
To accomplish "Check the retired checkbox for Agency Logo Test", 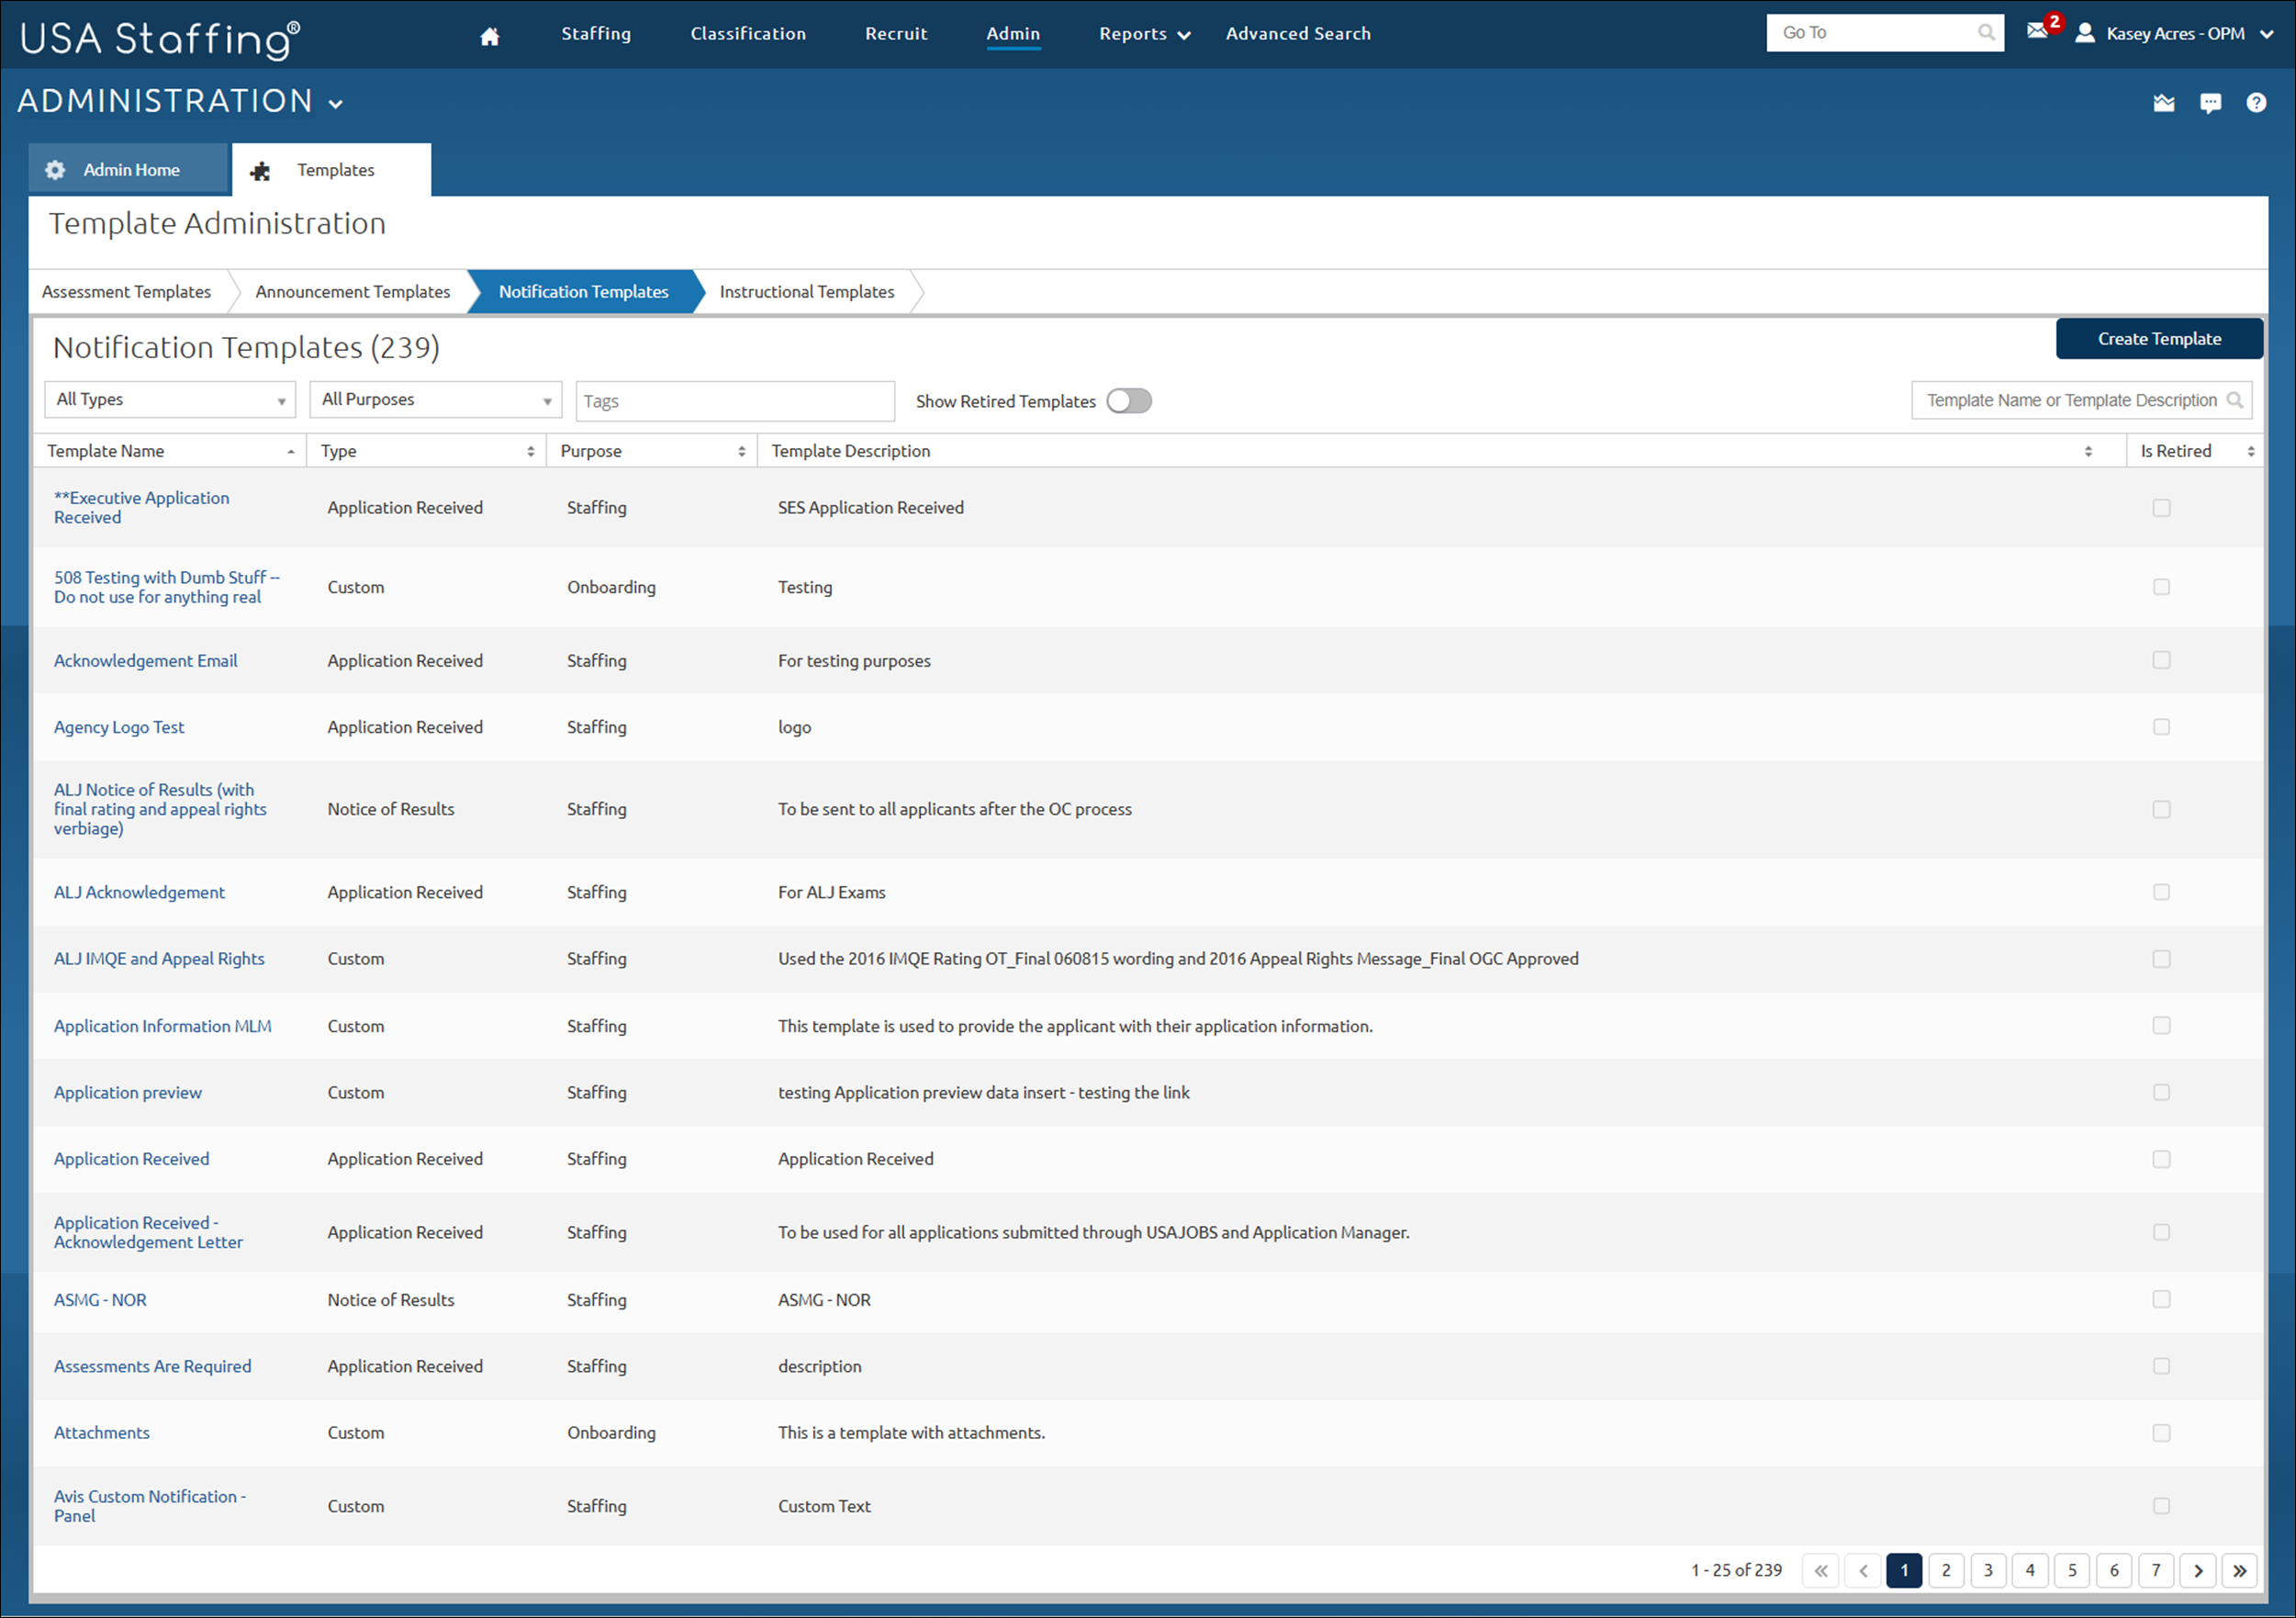I will tap(2162, 727).
